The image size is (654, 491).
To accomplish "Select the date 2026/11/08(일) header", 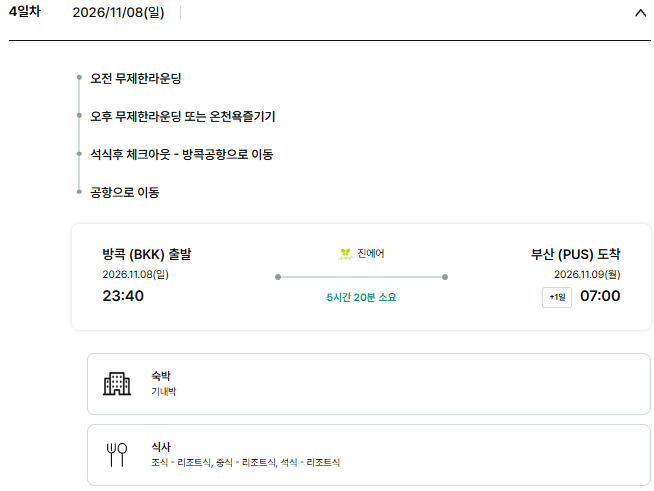I will click(x=118, y=12).
